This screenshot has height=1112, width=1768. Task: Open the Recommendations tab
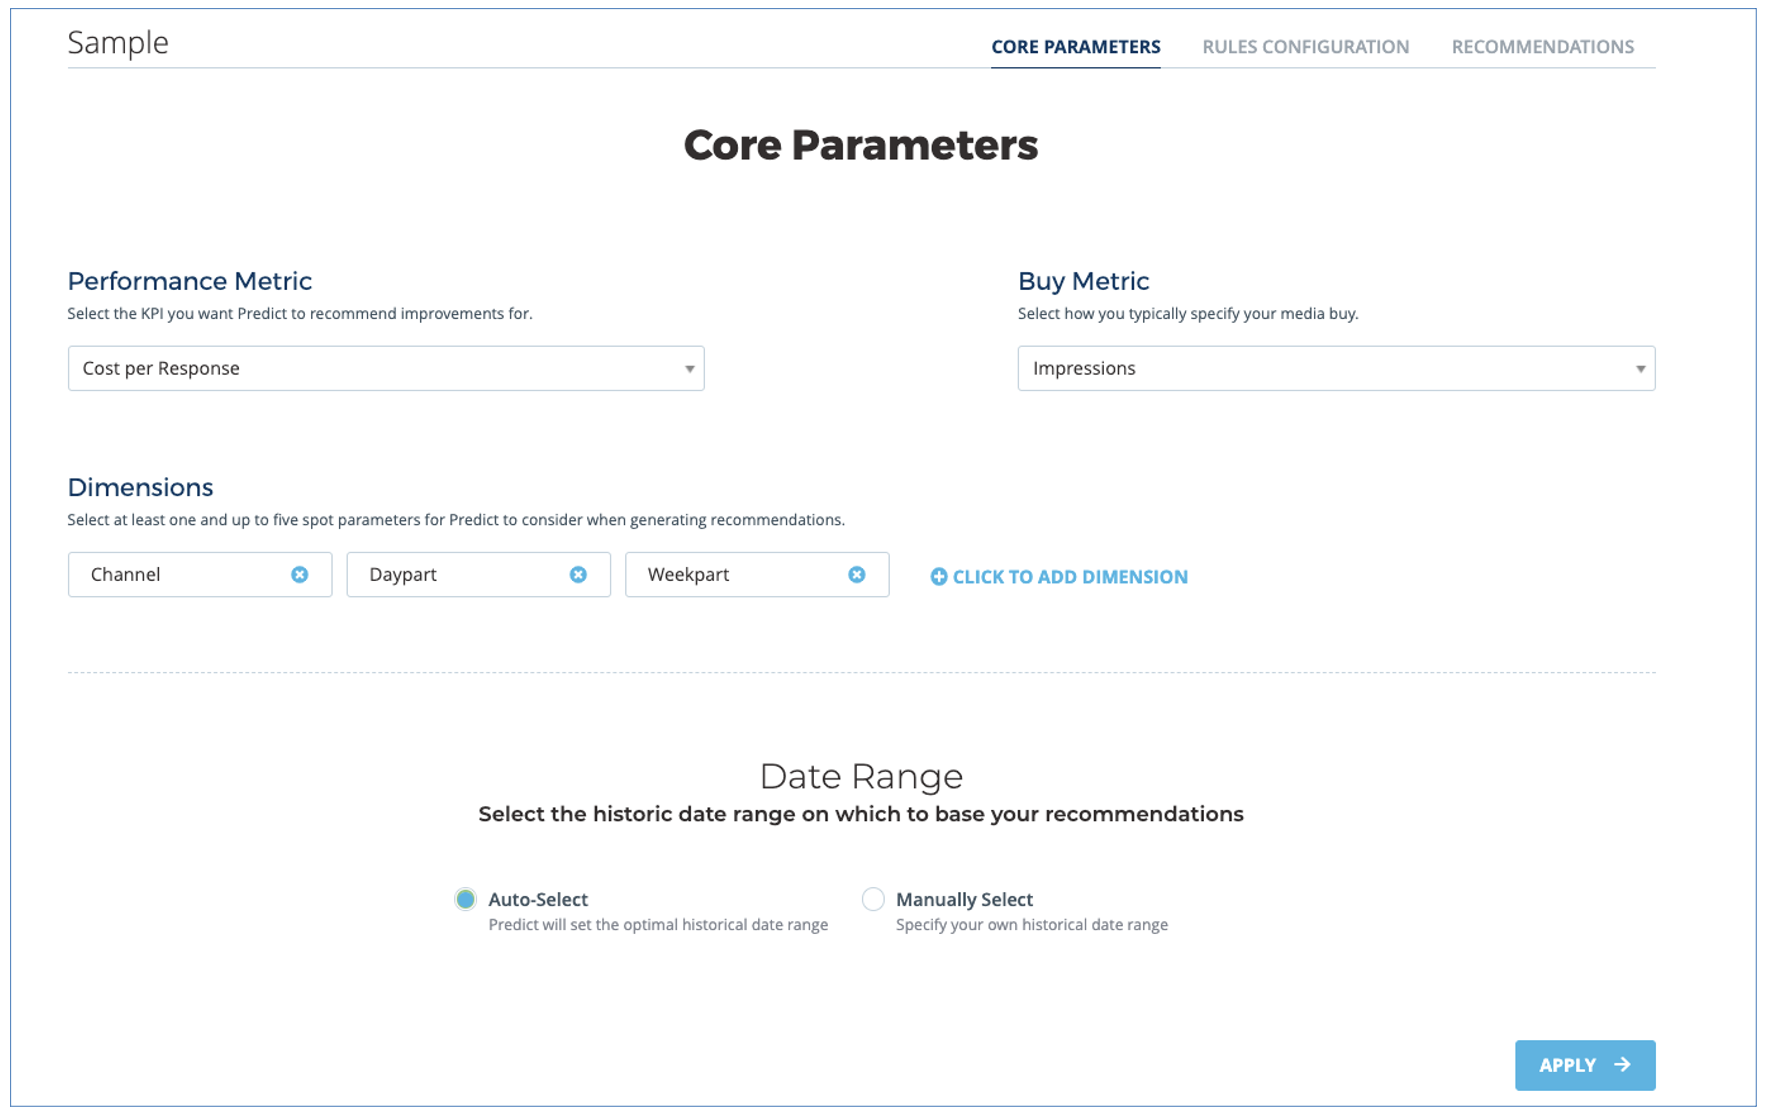1542,46
